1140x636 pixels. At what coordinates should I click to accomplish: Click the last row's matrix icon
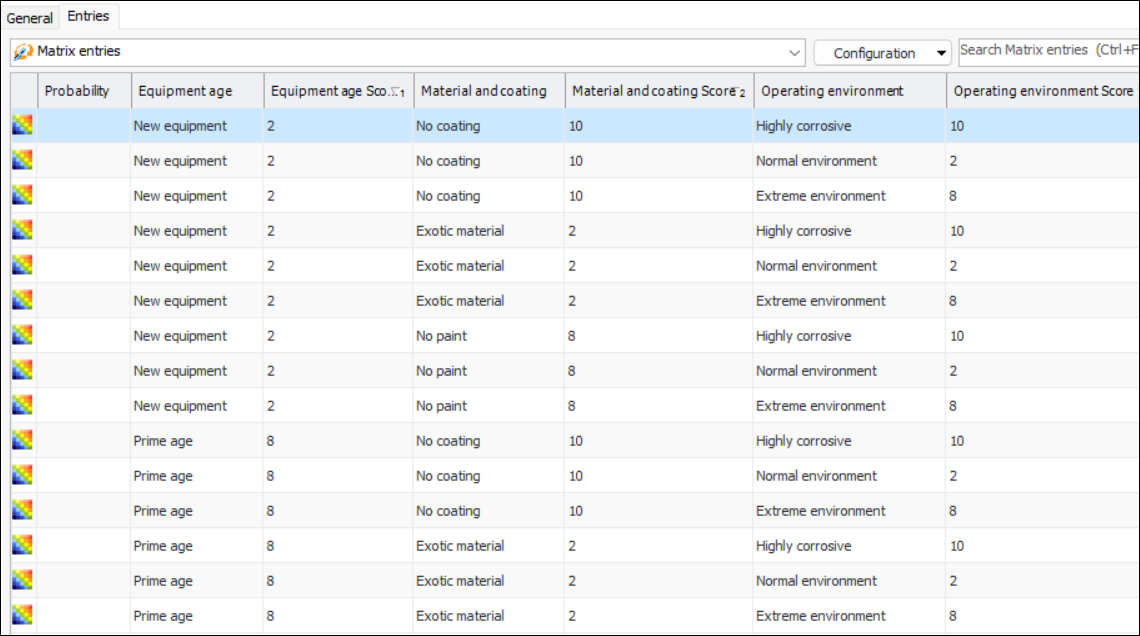[x=22, y=616]
